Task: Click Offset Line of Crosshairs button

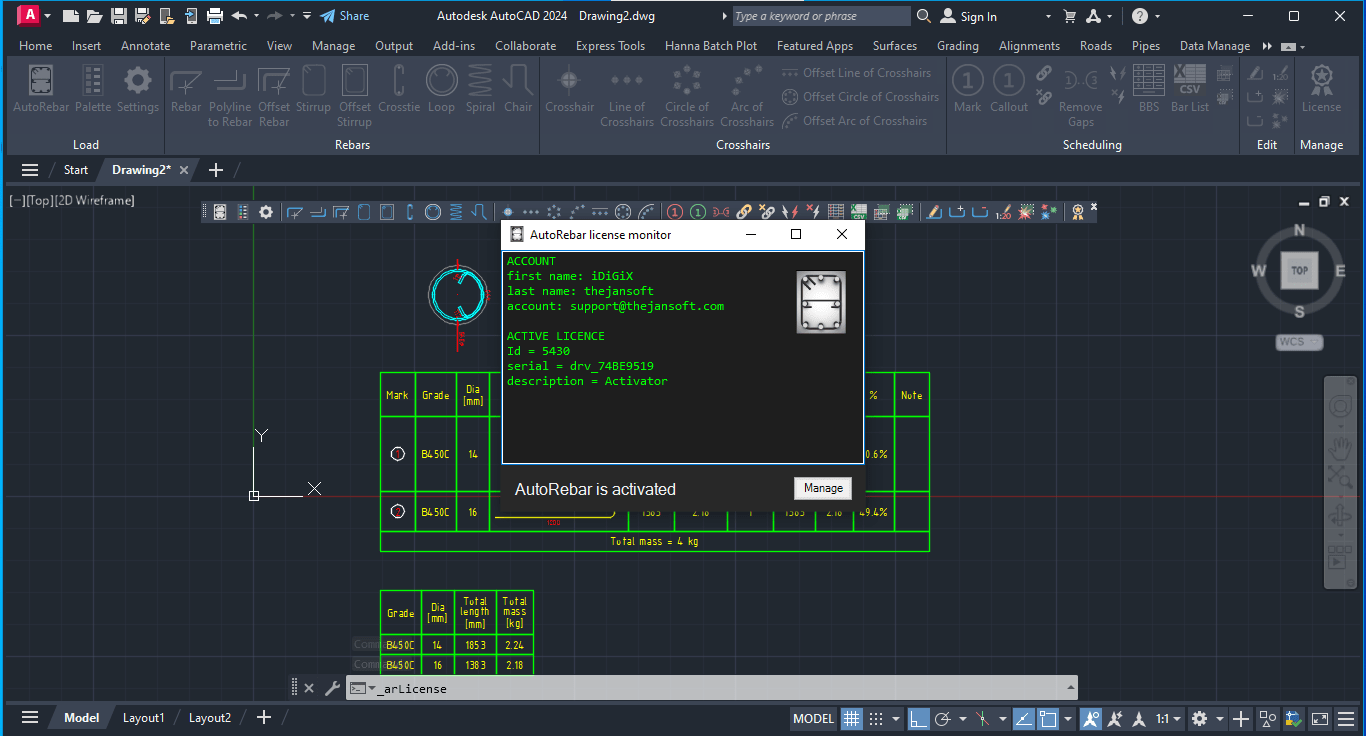Action: tap(856, 73)
